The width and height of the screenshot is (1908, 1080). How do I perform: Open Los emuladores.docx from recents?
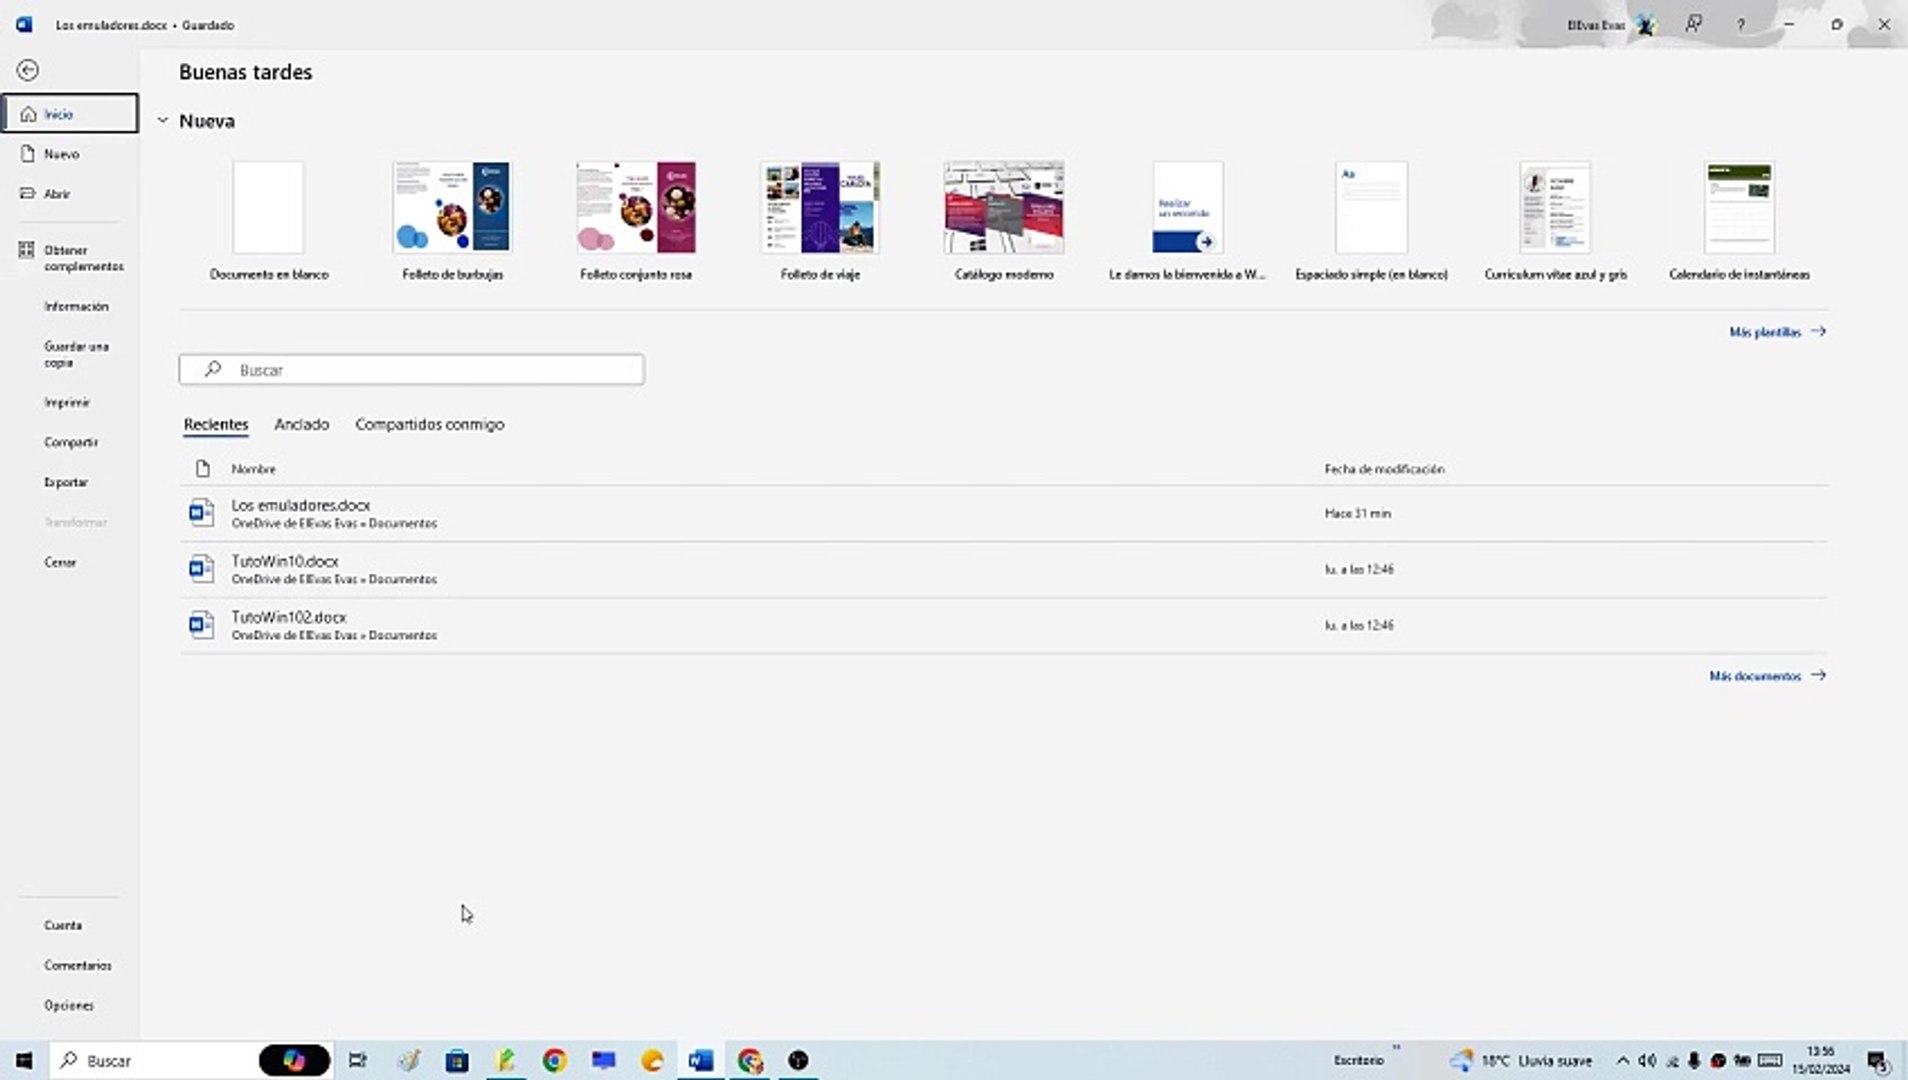[1004, 514]
